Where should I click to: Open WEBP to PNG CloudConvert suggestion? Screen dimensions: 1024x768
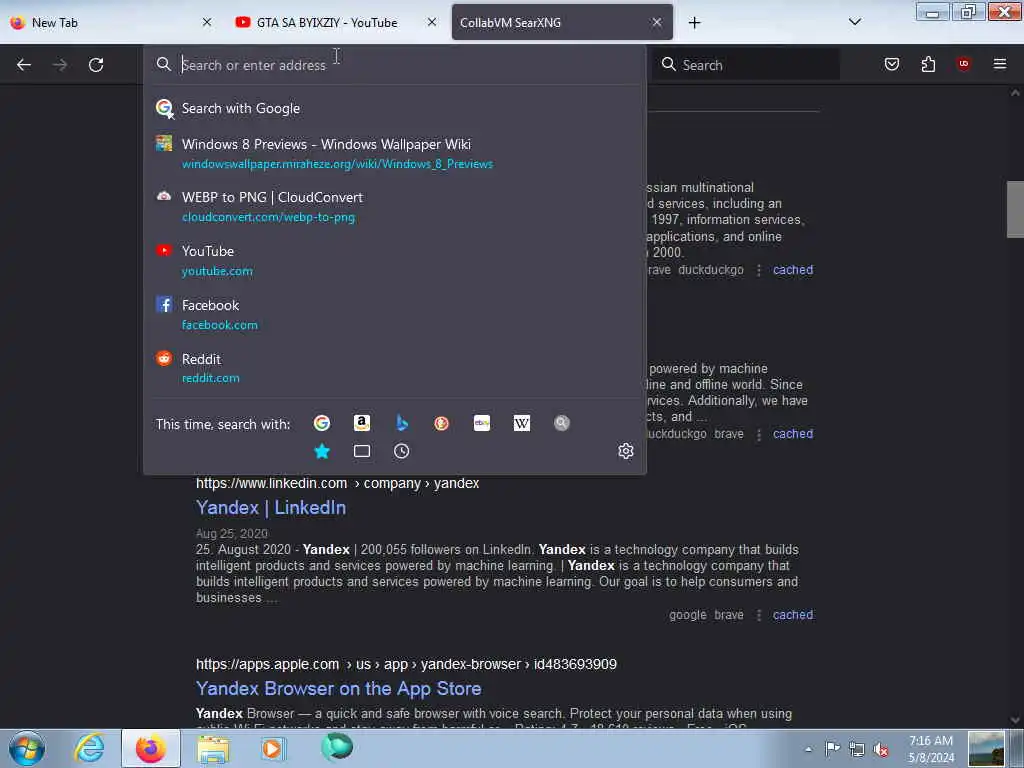click(394, 206)
